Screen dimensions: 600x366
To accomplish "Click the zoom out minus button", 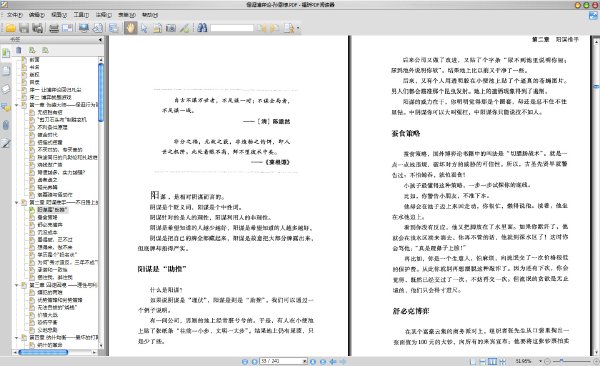I will point(547,361).
